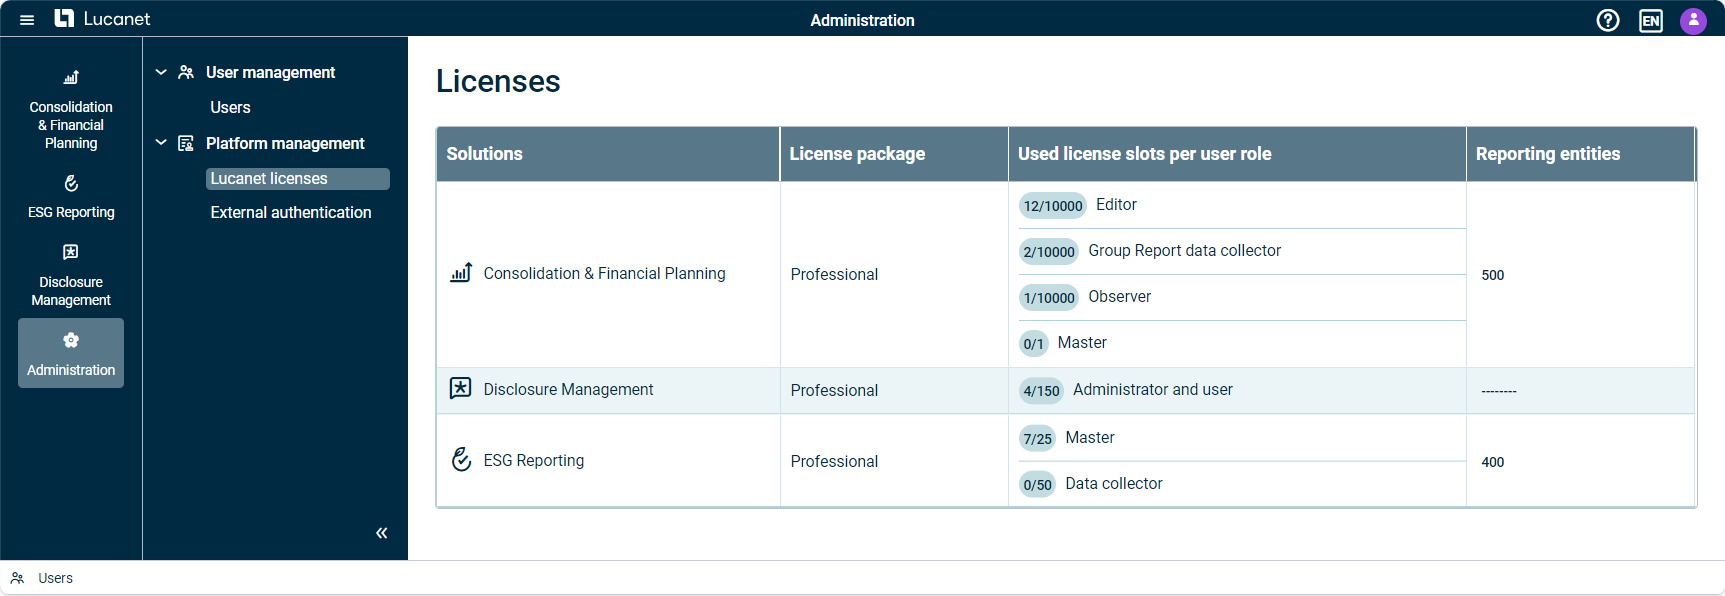
Task: Click the 7/25 Master slot badge
Action: (x=1037, y=439)
